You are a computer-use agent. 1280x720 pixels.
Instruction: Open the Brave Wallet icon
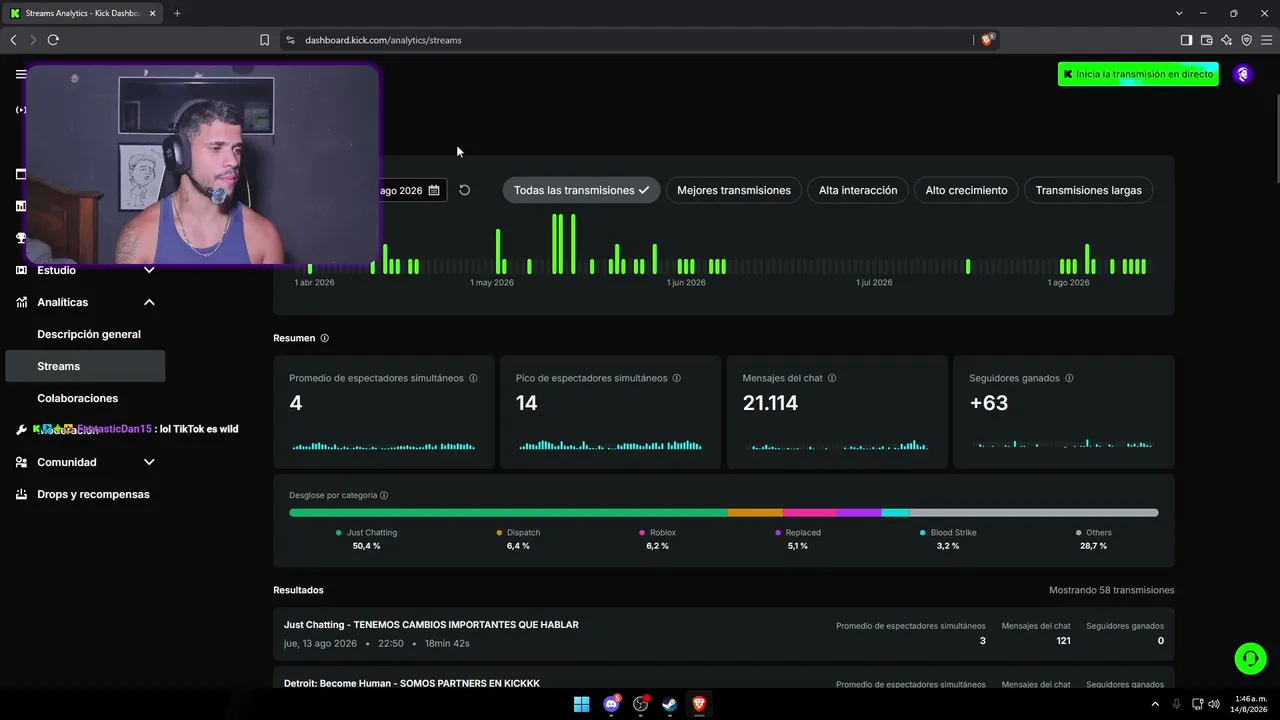tap(1206, 40)
